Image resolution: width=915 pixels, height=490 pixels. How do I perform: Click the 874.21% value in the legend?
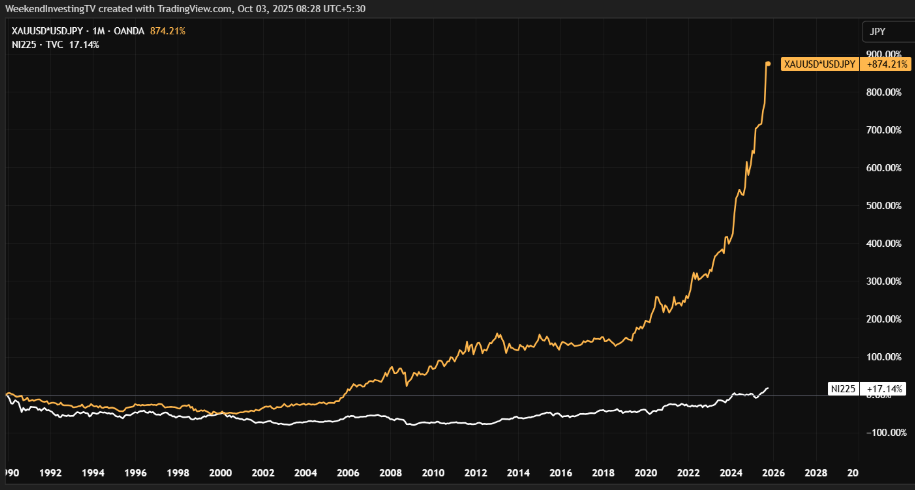click(x=166, y=31)
